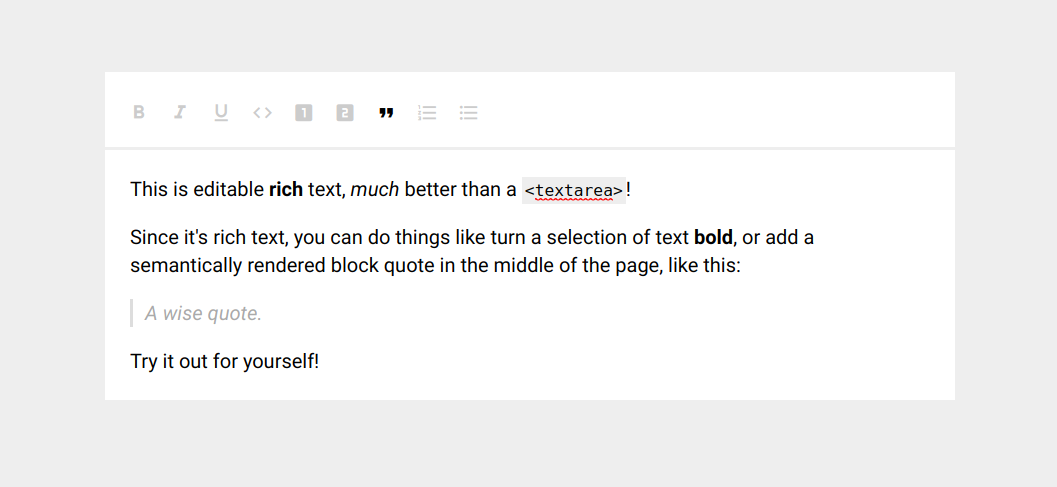Place cursor in "Try it out for yourself!" line
The image size is (1057, 487).
224,362
